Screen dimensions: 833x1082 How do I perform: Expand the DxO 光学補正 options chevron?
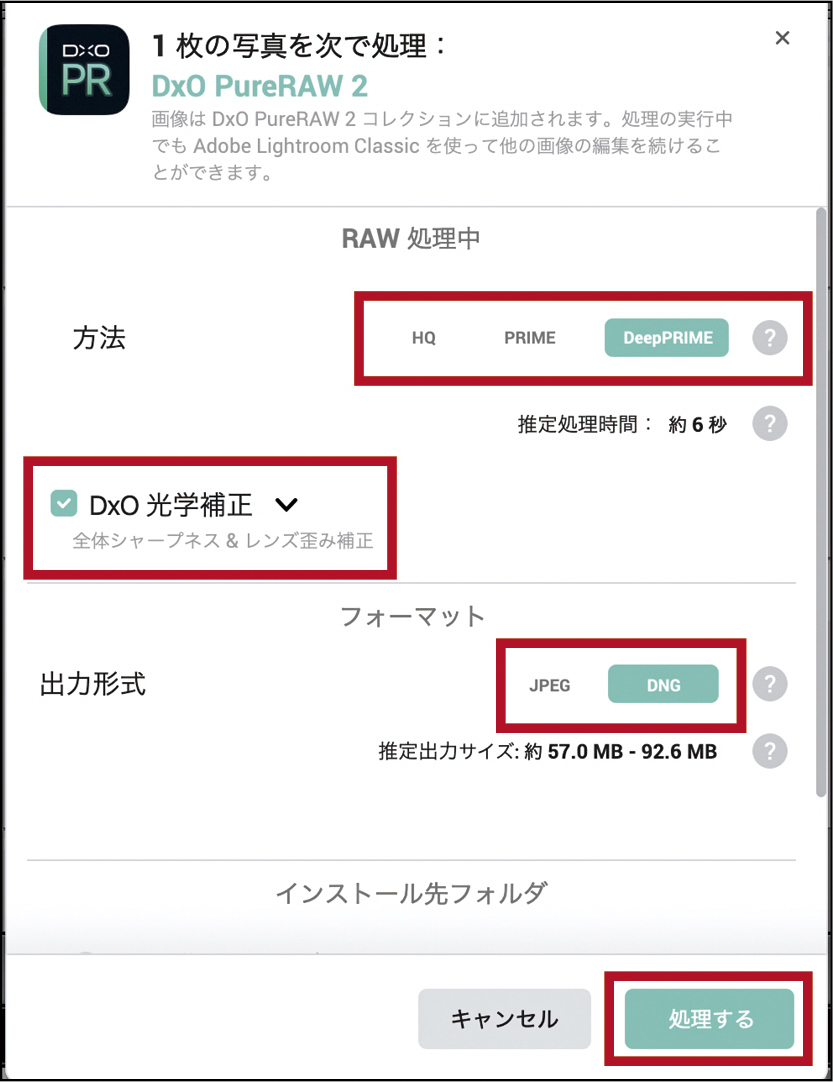[x=286, y=505]
